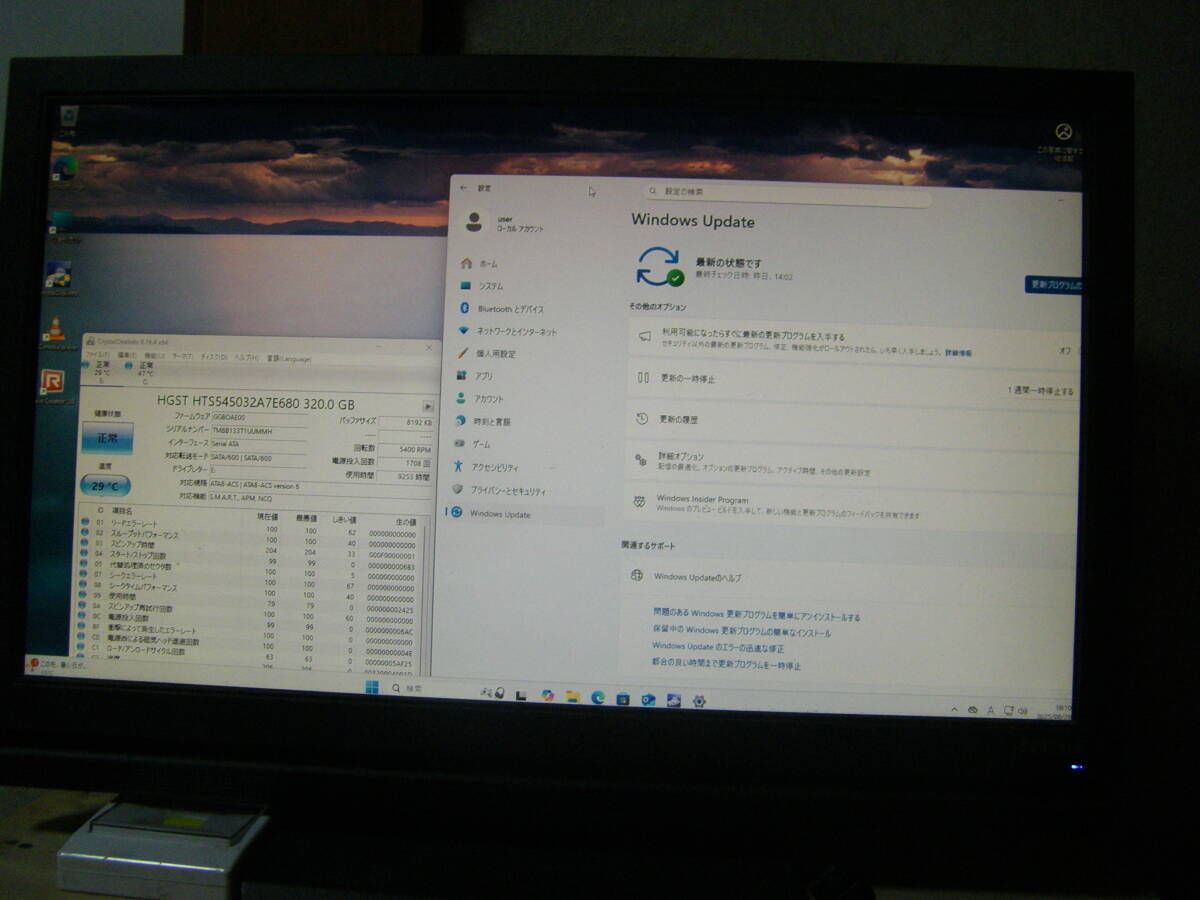
Task: Open the Copilot icon on the taskbar
Action: 548,695
